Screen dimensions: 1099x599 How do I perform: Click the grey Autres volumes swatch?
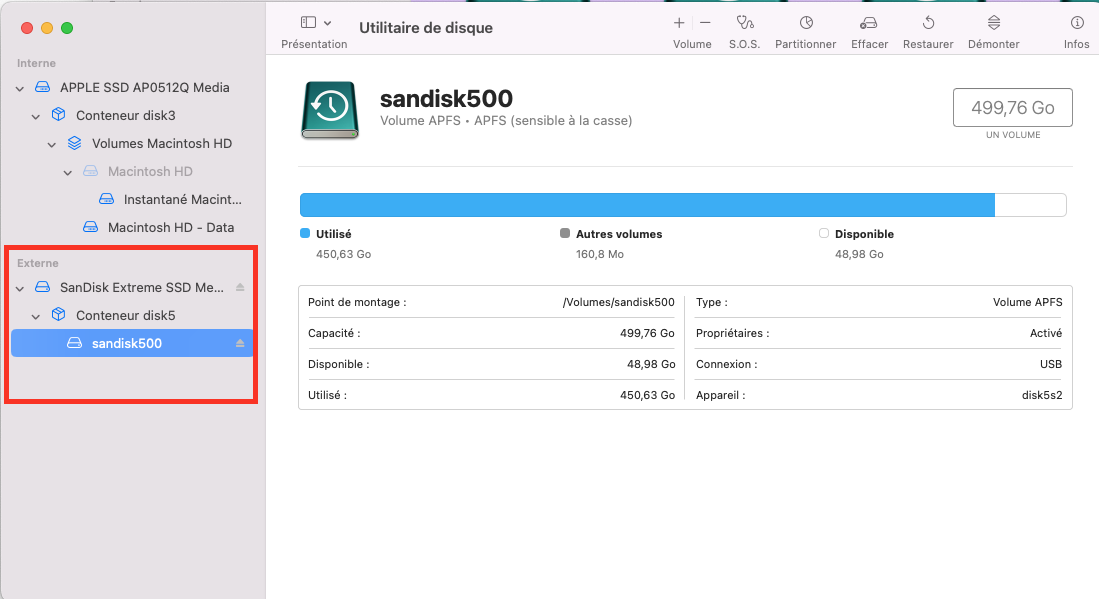coord(565,233)
